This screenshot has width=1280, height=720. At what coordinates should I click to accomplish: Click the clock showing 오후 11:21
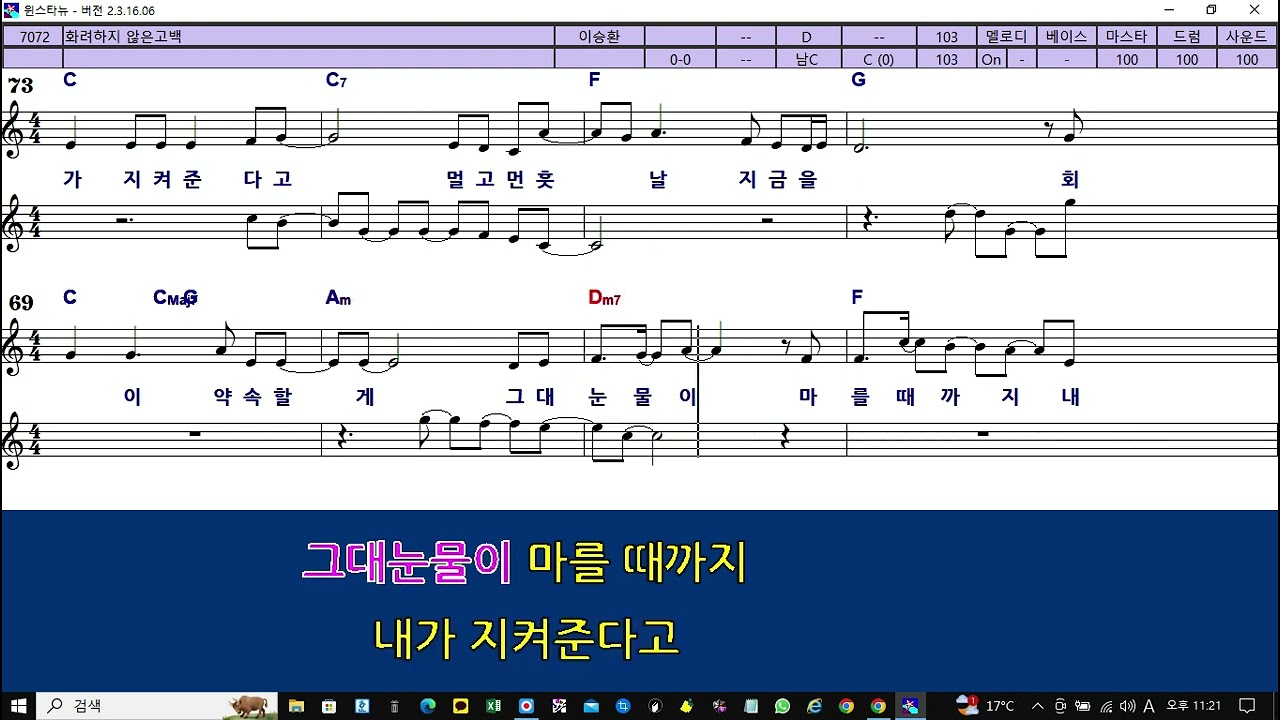point(1193,705)
